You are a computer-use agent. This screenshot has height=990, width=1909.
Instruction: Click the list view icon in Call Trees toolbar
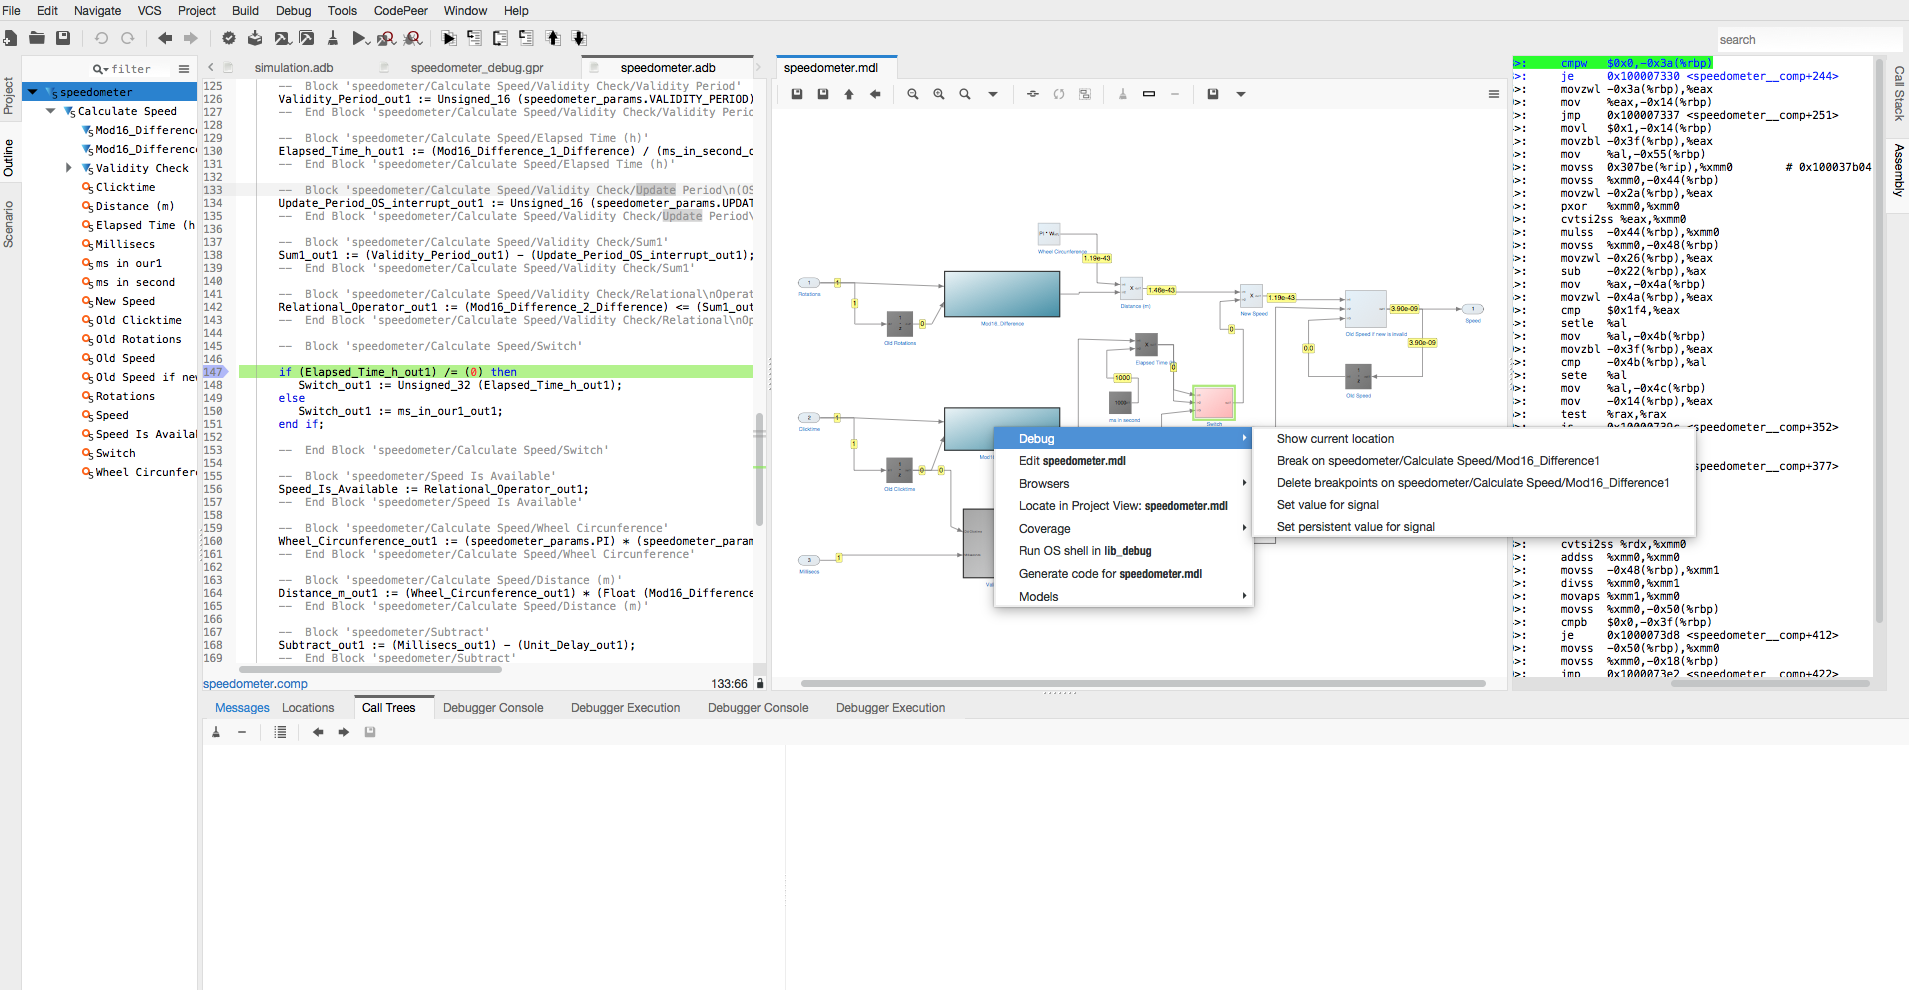(x=280, y=732)
